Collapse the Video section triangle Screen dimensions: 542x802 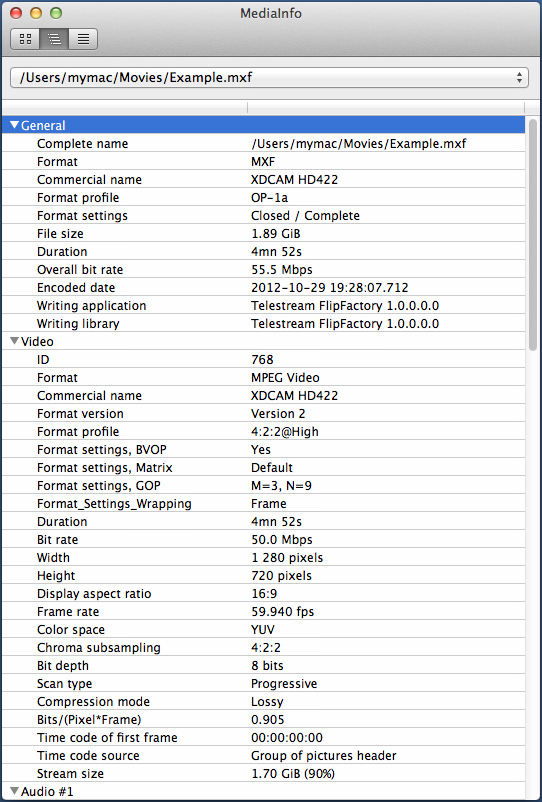tap(14, 341)
